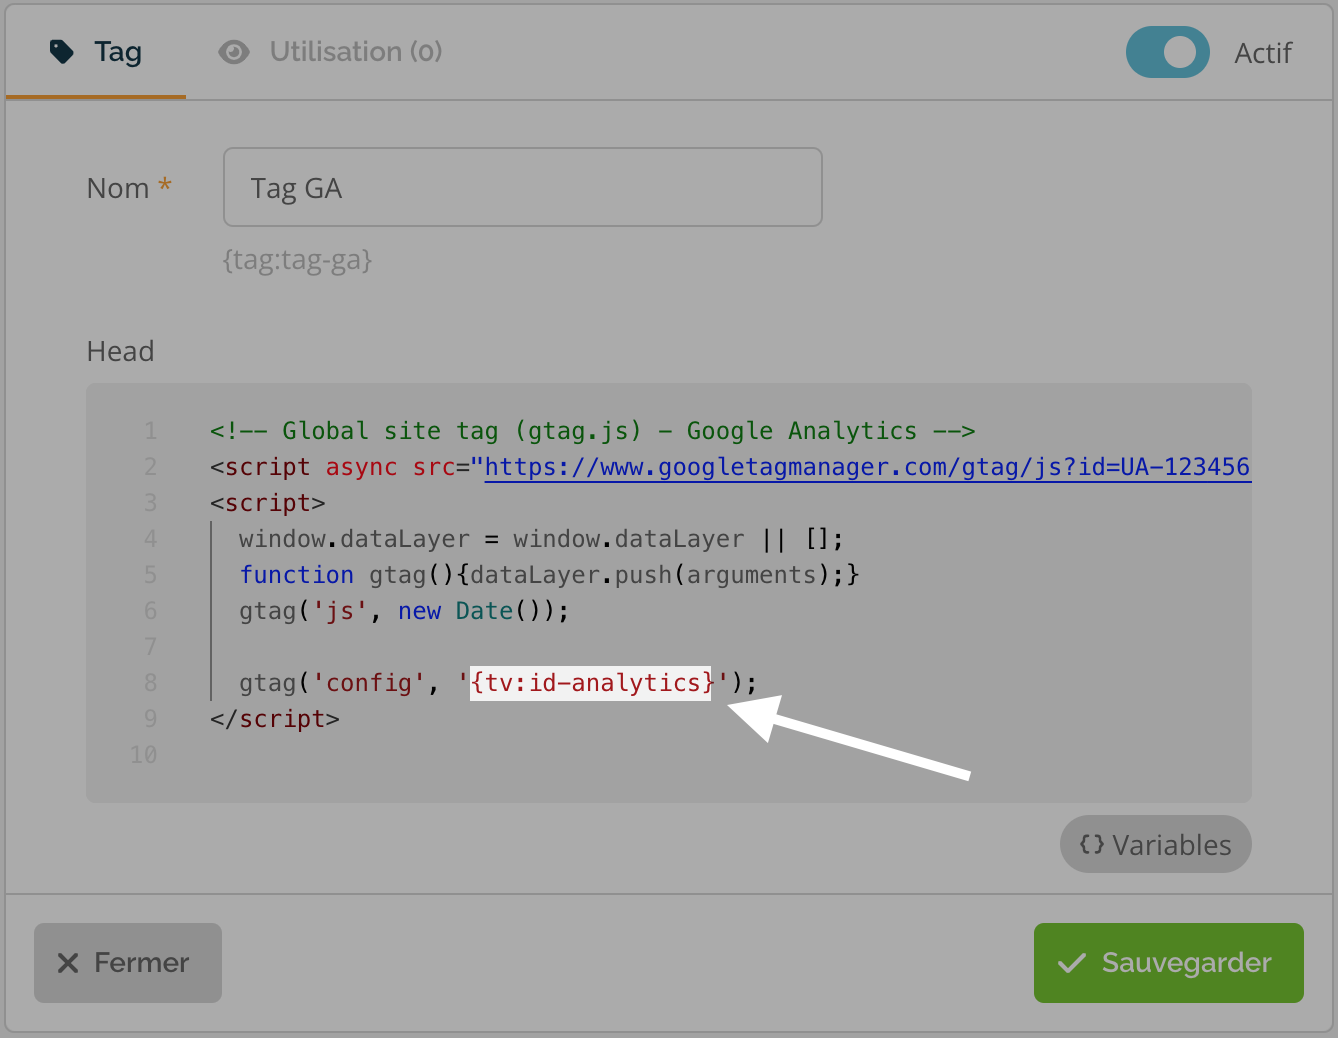Click the checkmark icon on Sauvegarder

(1072, 963)
